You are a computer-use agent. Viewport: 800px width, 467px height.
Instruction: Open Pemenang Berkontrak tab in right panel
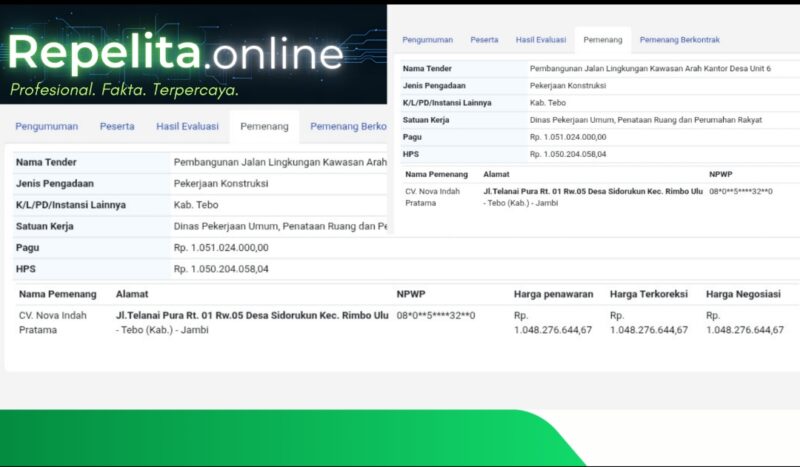tap(680, 40)
